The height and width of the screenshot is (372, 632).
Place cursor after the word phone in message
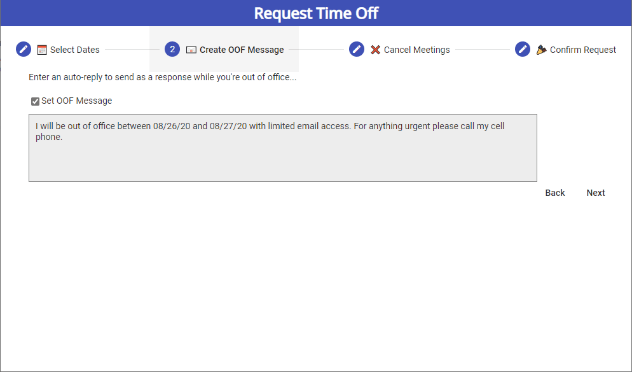point(63,137)
